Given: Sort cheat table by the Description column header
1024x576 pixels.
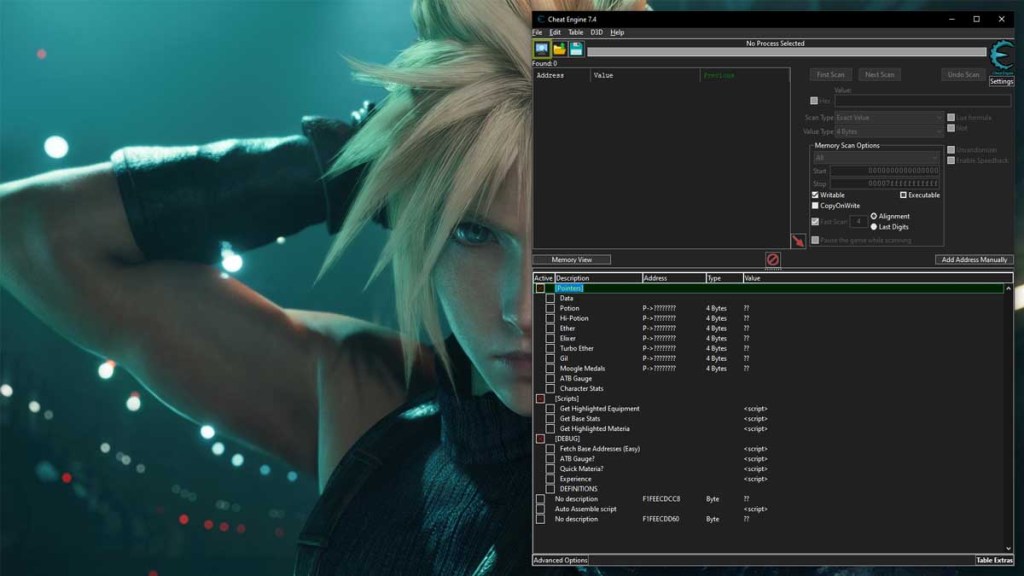Looking at the screenshot, I should 598,278.
